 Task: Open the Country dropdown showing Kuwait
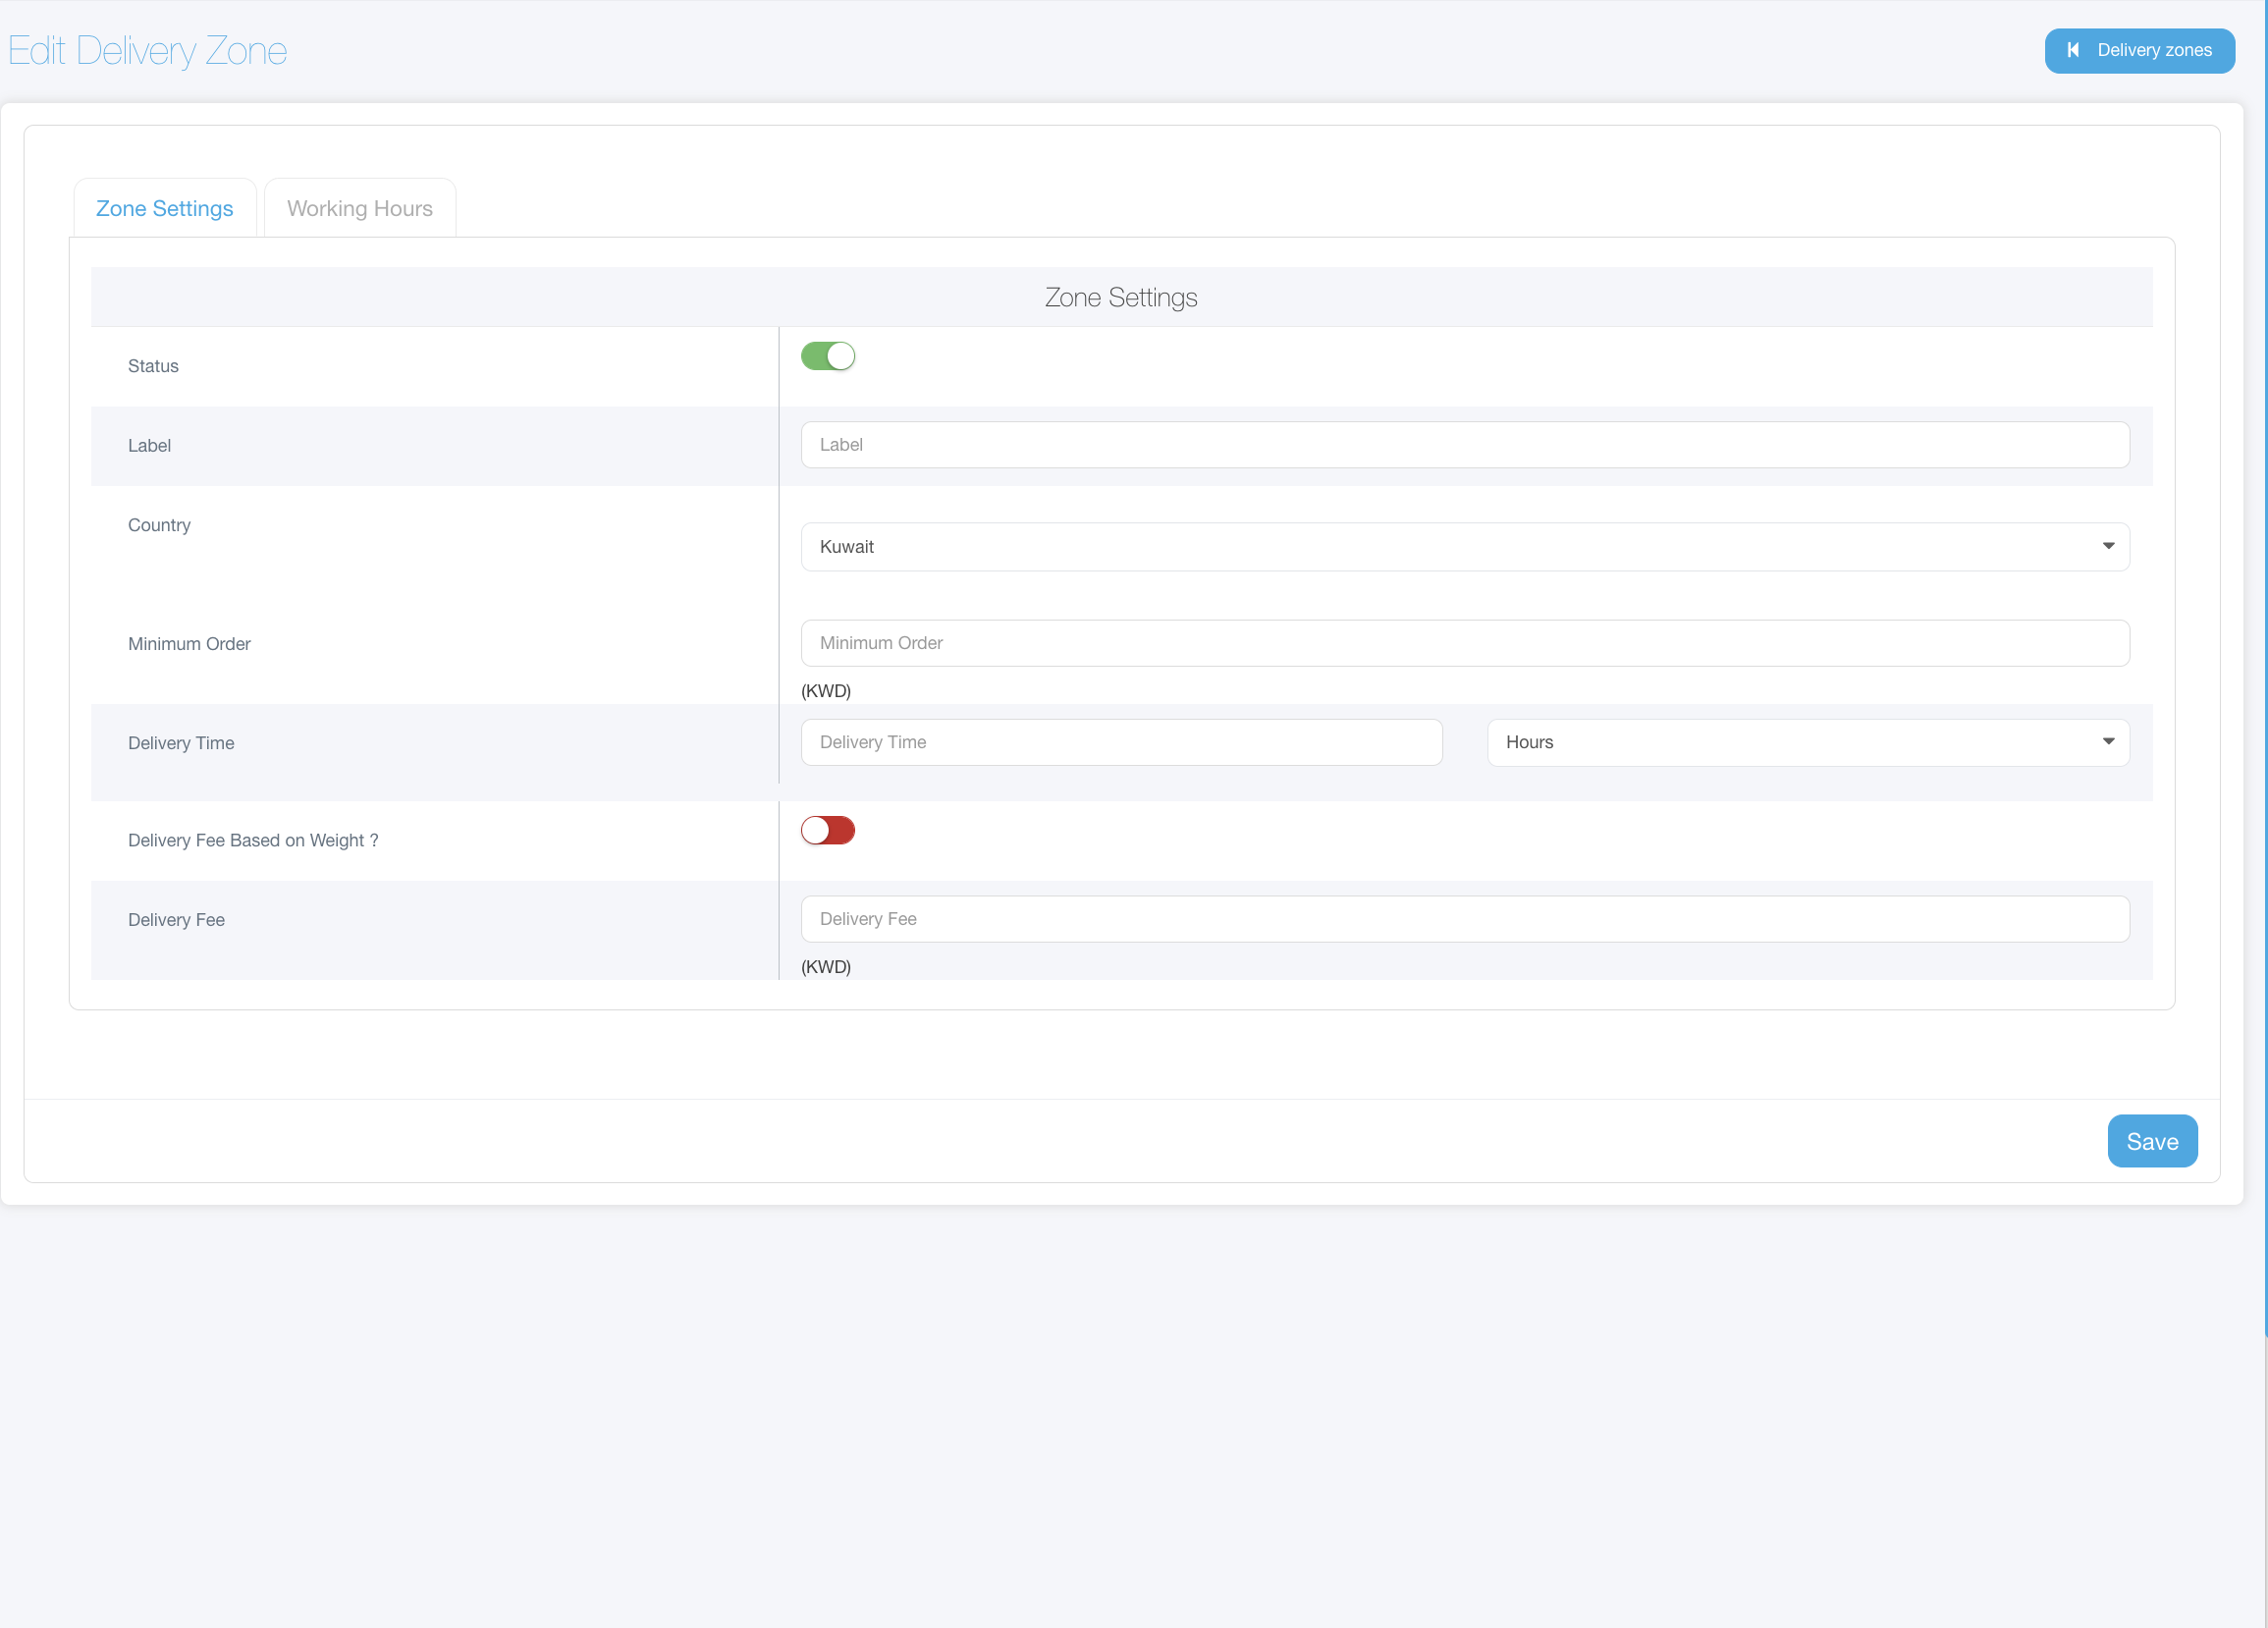tap(1464, 546)
